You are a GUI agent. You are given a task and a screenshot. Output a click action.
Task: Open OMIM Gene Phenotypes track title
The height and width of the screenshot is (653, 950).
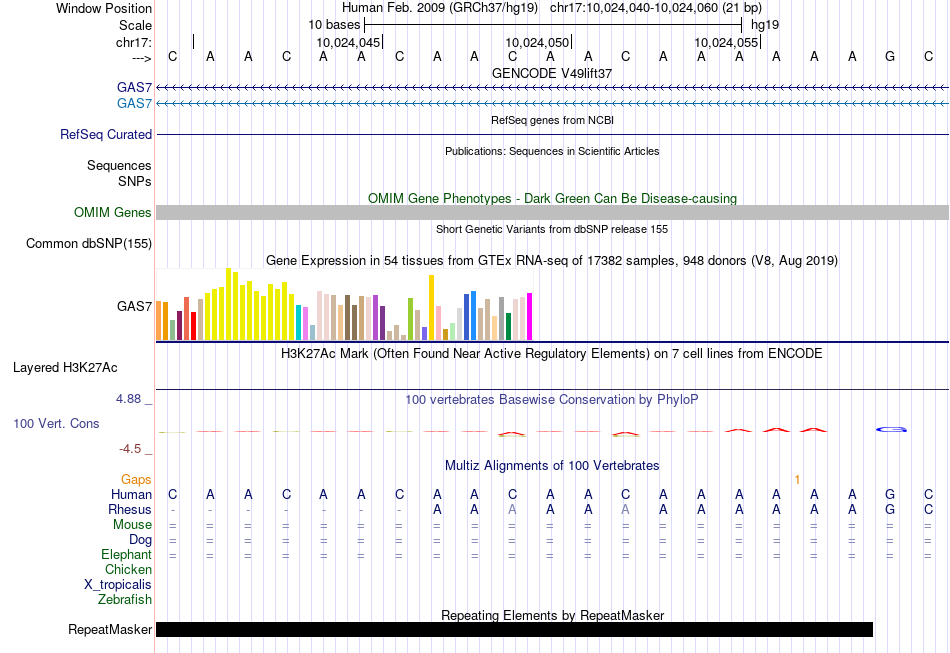[553, 199]
